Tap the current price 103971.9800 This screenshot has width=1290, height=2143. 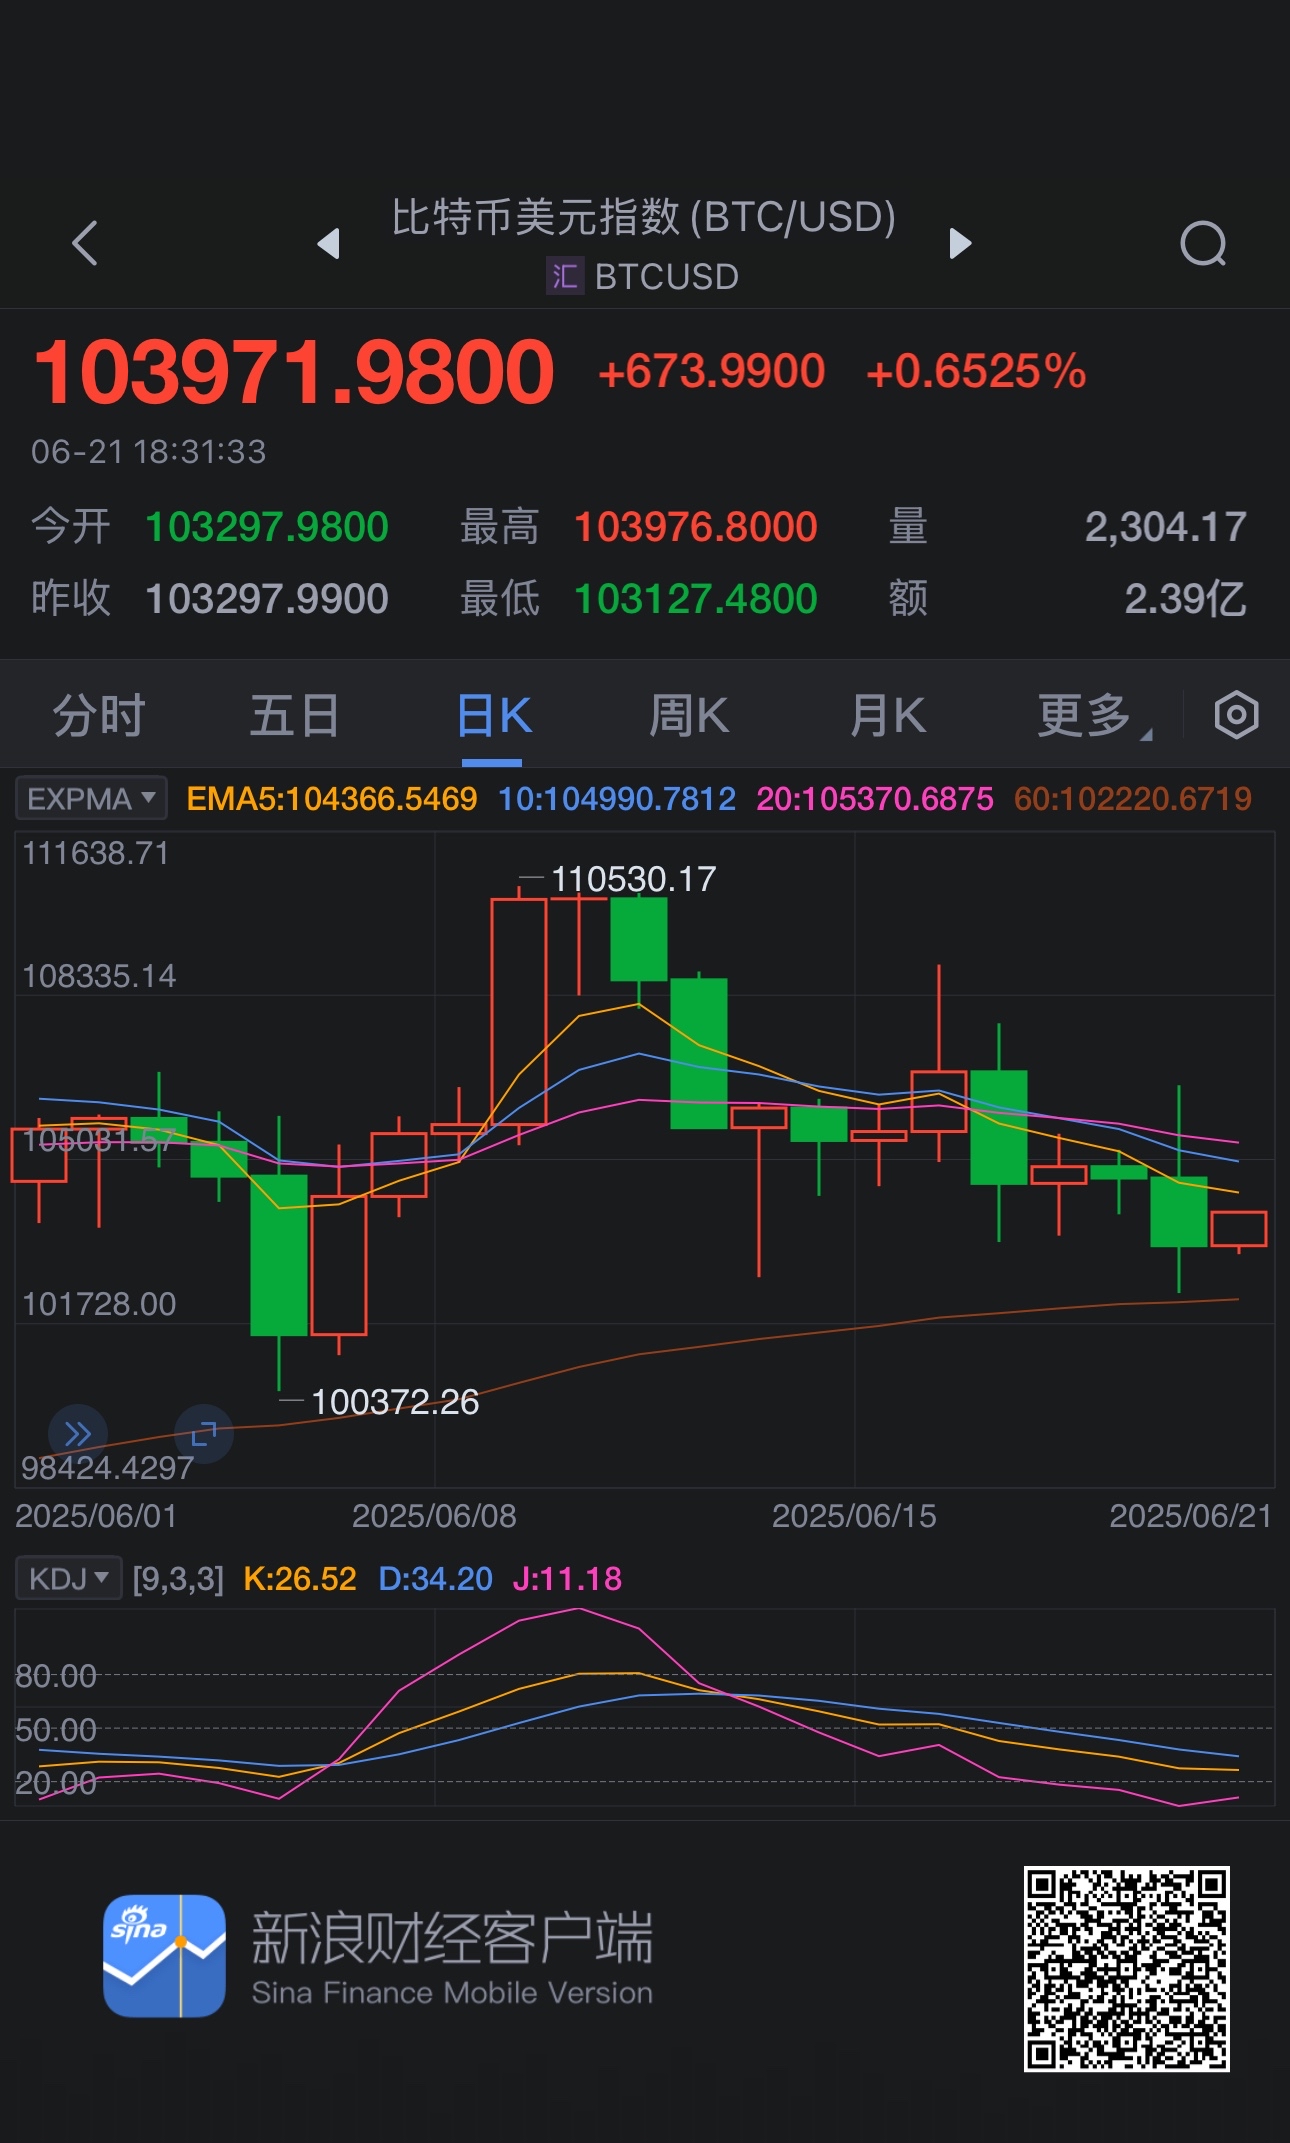tap(294, 372)
